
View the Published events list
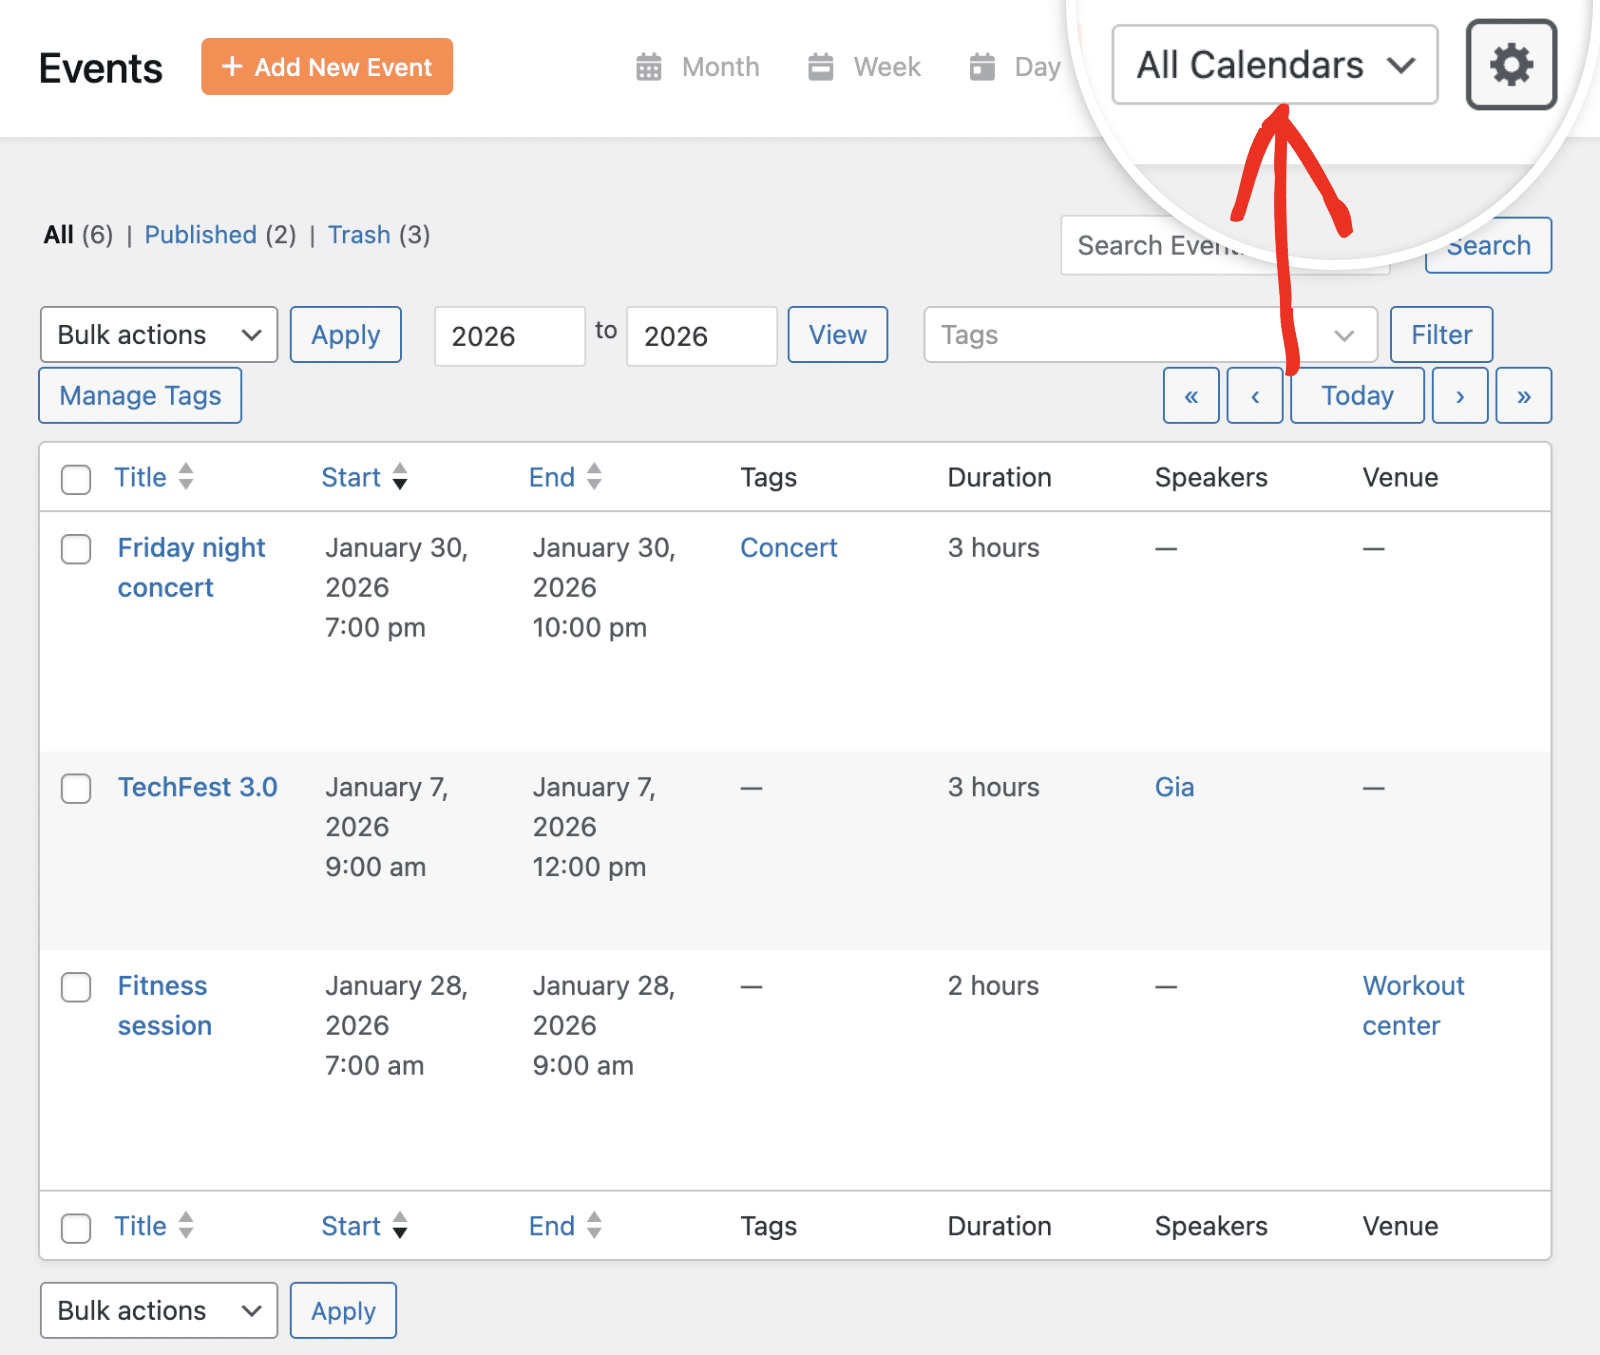tap(201, 234)
